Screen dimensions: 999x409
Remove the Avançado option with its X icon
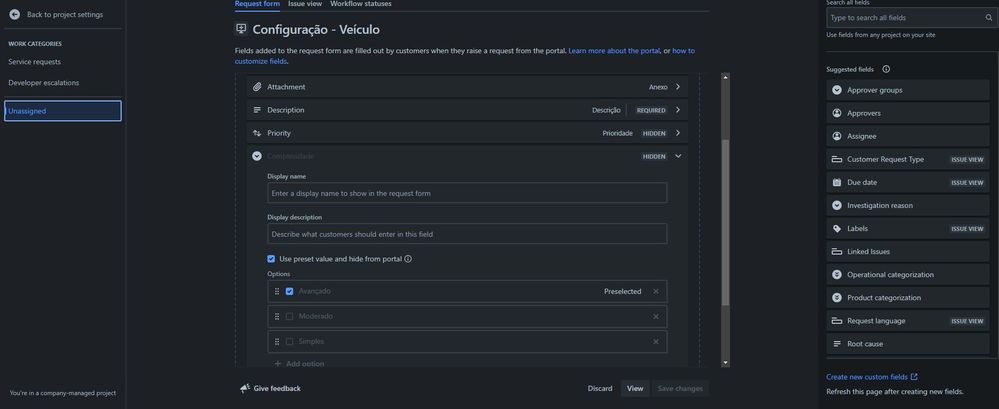(656, 291)
